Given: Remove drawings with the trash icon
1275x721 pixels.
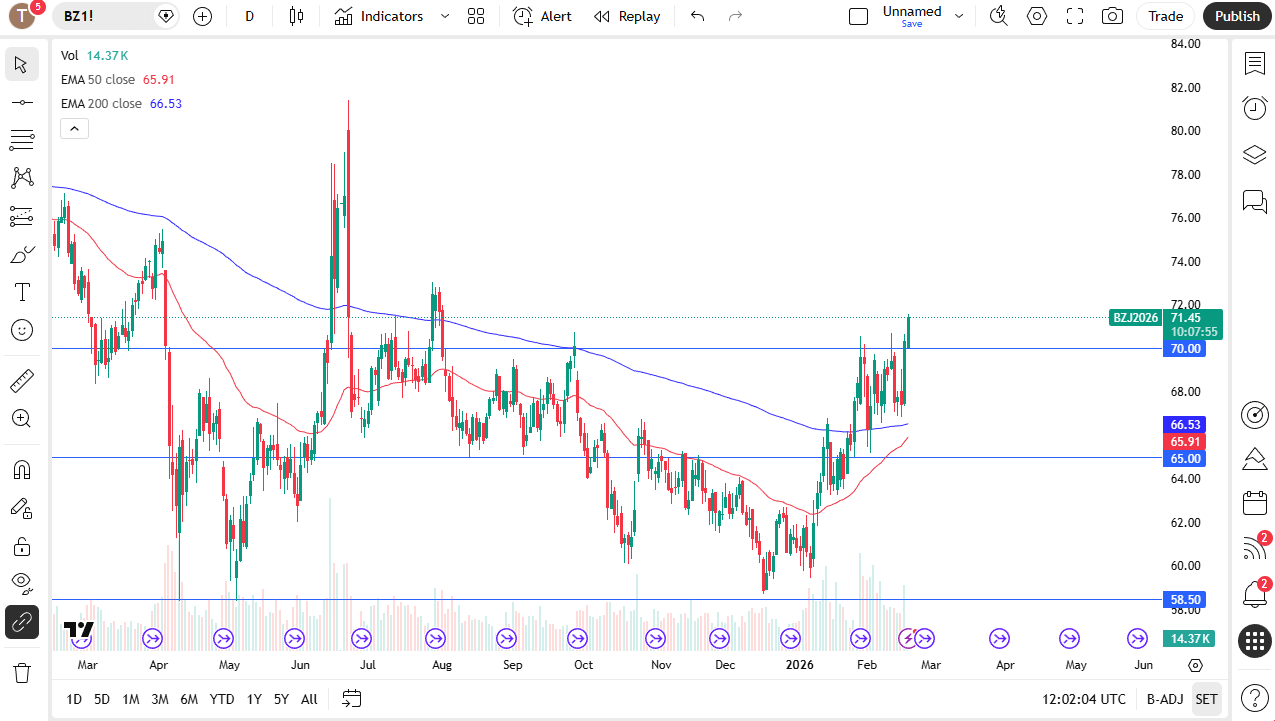Looking at the screenshot, I should click(22, 672).
